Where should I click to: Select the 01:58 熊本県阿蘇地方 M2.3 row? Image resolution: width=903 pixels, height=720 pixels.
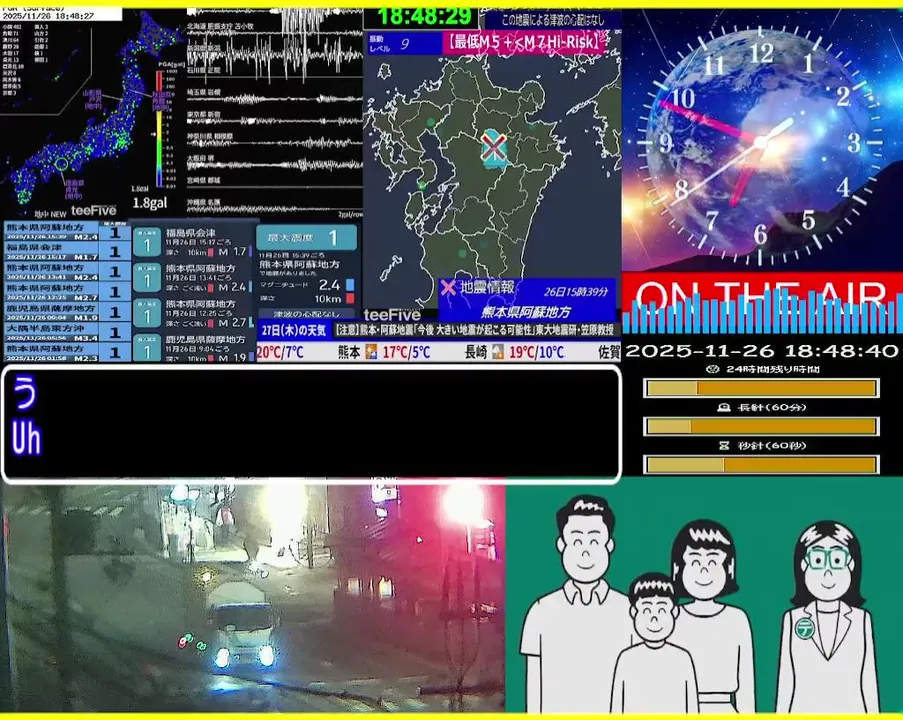pyautogui.click(x=67, y=352)
